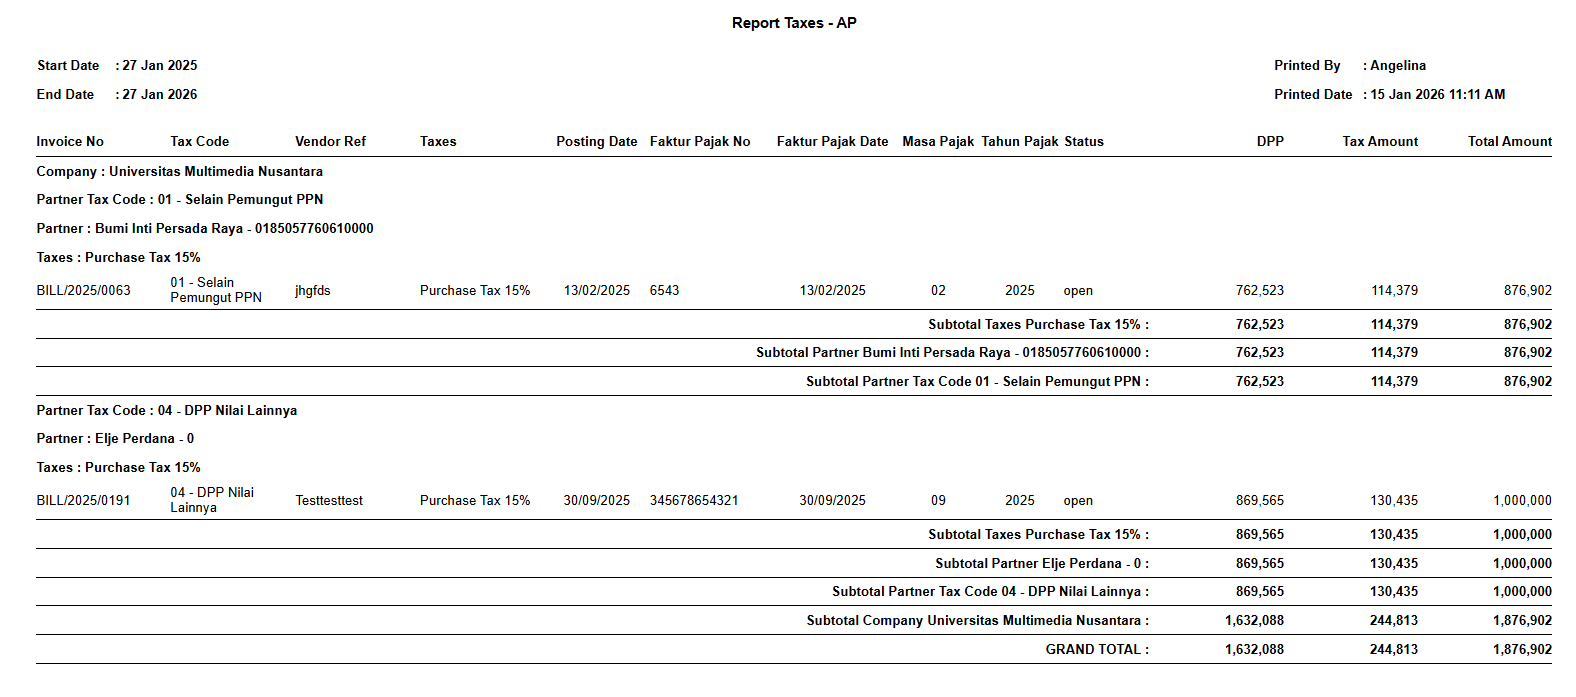
Task: Click vendor reference jhgfds
Action: (x=312, y=291)
